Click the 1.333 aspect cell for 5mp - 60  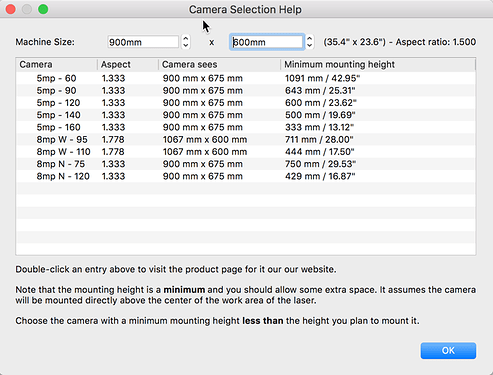113,78
